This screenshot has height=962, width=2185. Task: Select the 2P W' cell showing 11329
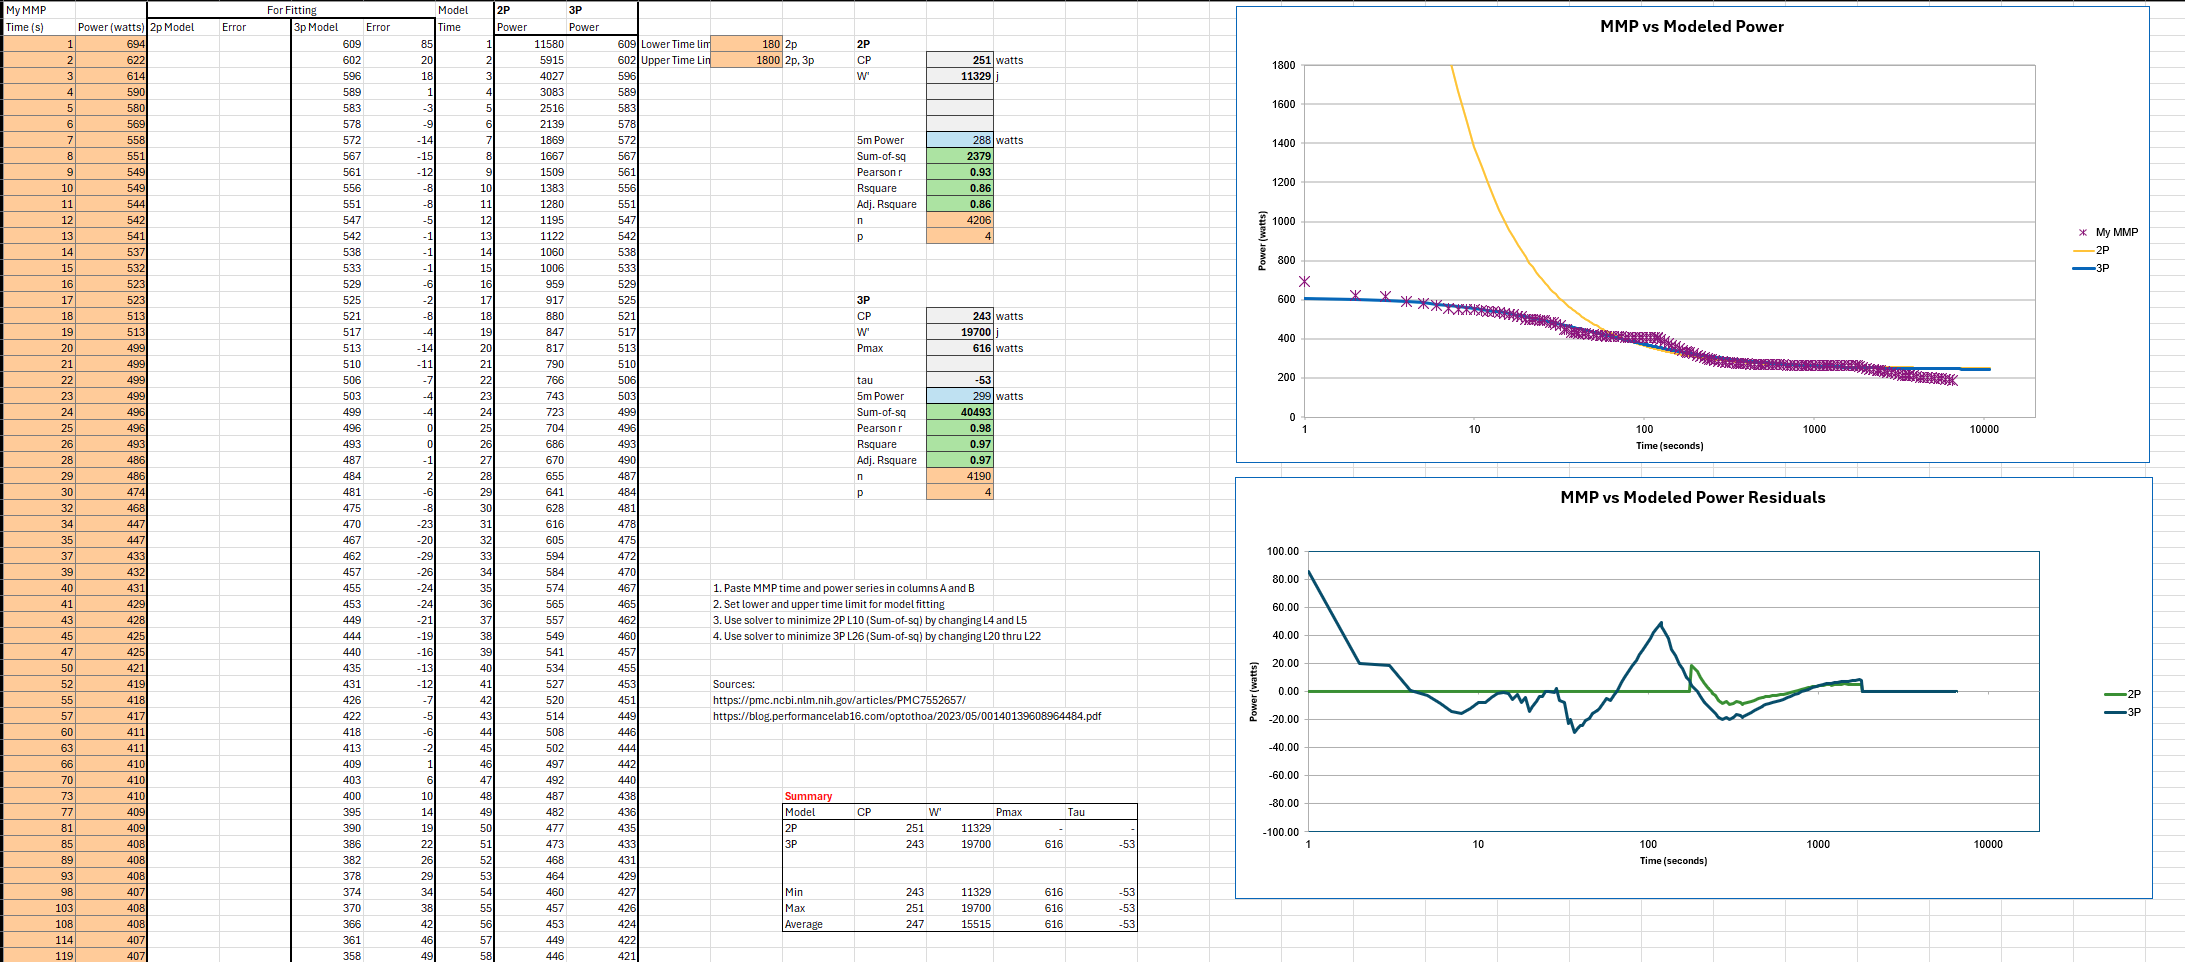point(960,76)
